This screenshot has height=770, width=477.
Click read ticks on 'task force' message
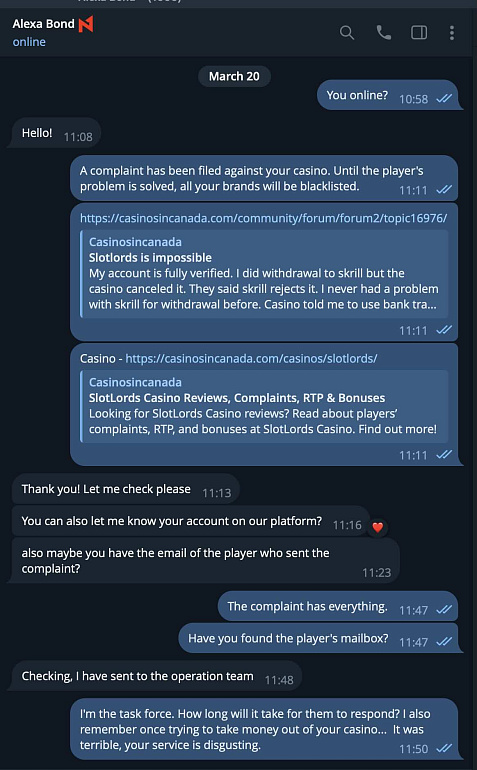pos(444,748)
